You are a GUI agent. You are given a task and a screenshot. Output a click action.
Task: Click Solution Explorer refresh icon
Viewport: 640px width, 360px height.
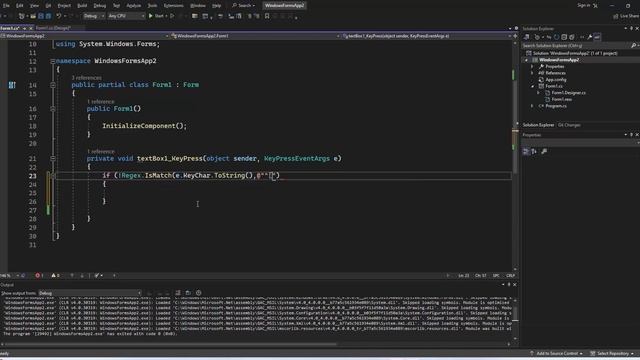556,37
